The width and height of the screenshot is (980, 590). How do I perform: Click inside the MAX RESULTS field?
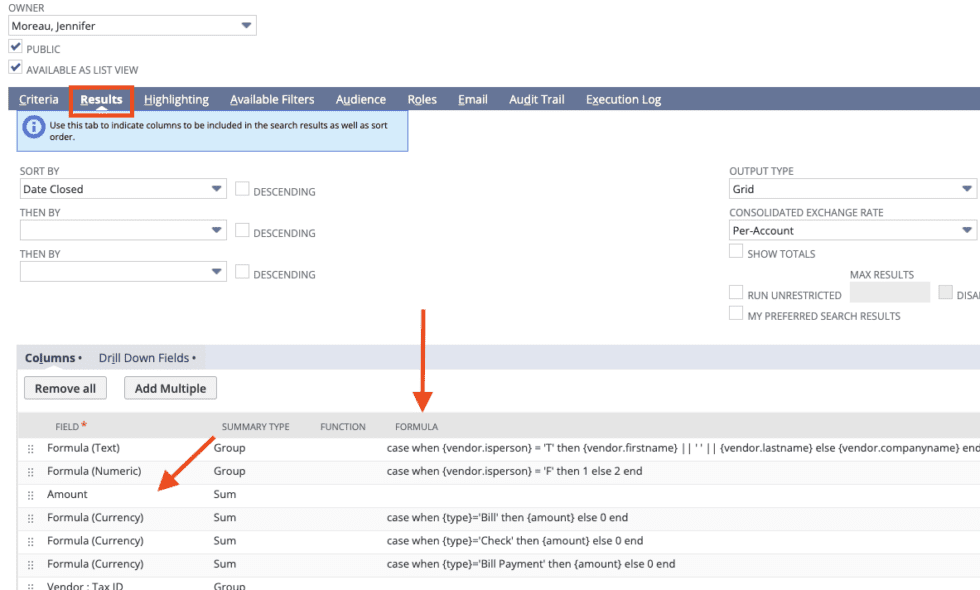pyautogui.click(x=889, y=291)
